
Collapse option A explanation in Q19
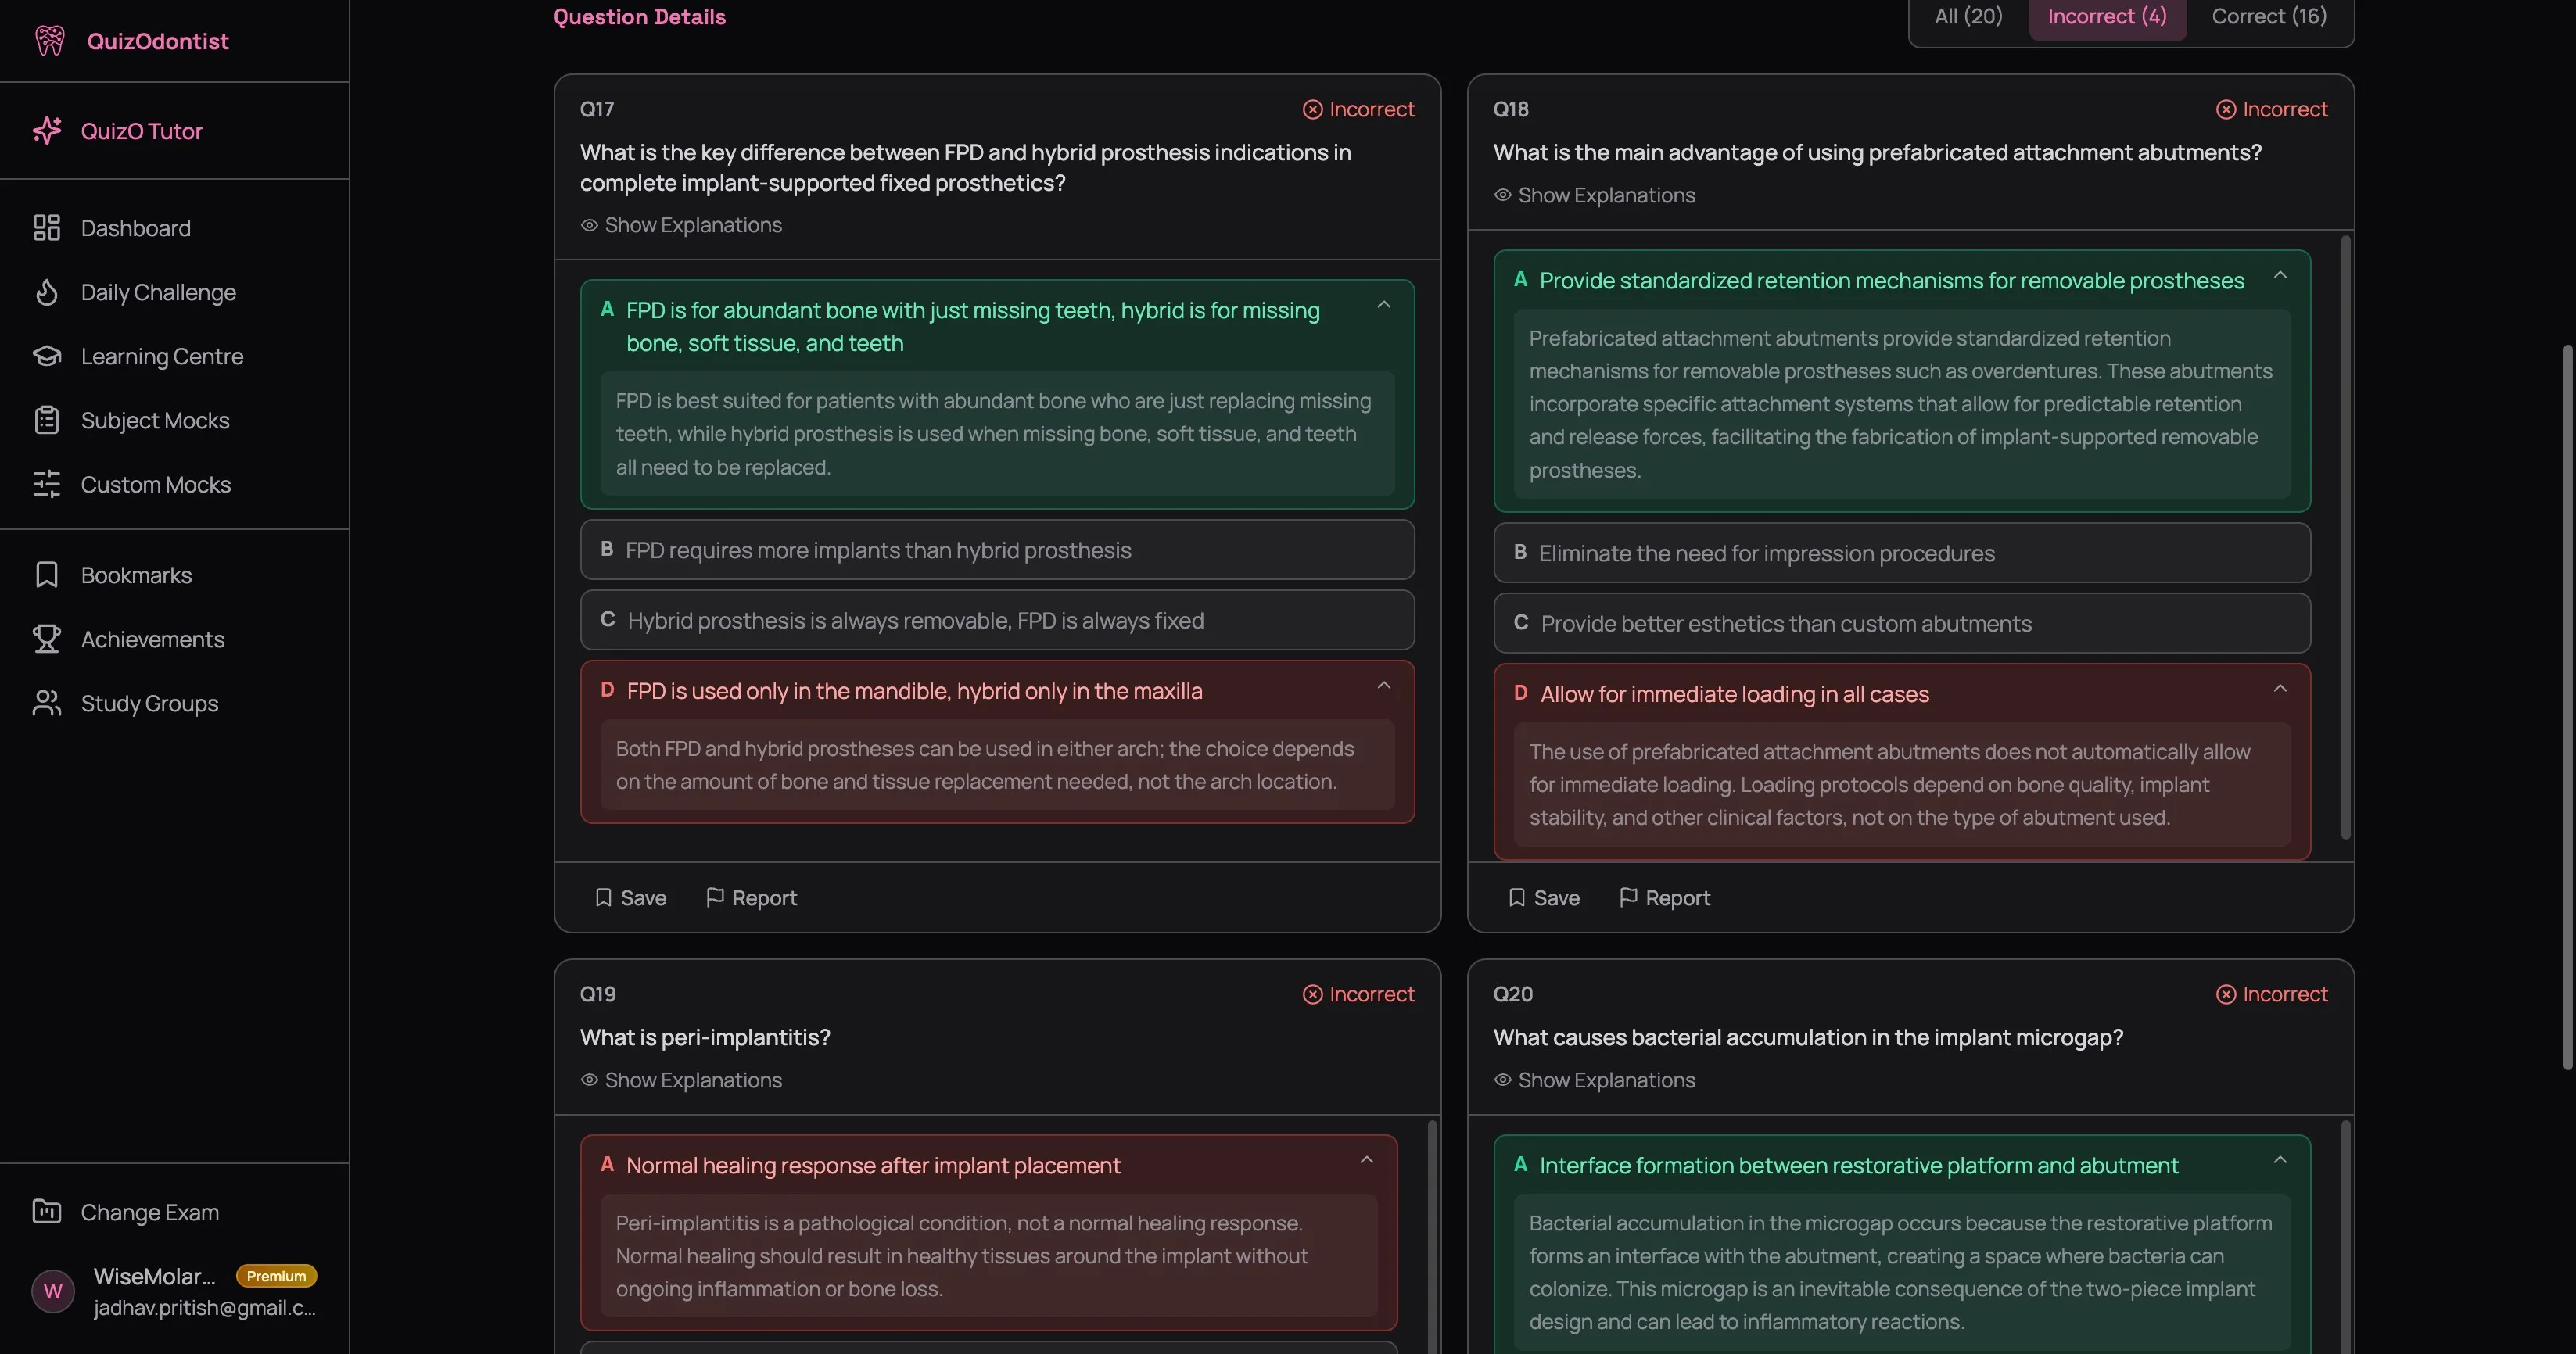pyautogui.click(x=1368, y=1160)
